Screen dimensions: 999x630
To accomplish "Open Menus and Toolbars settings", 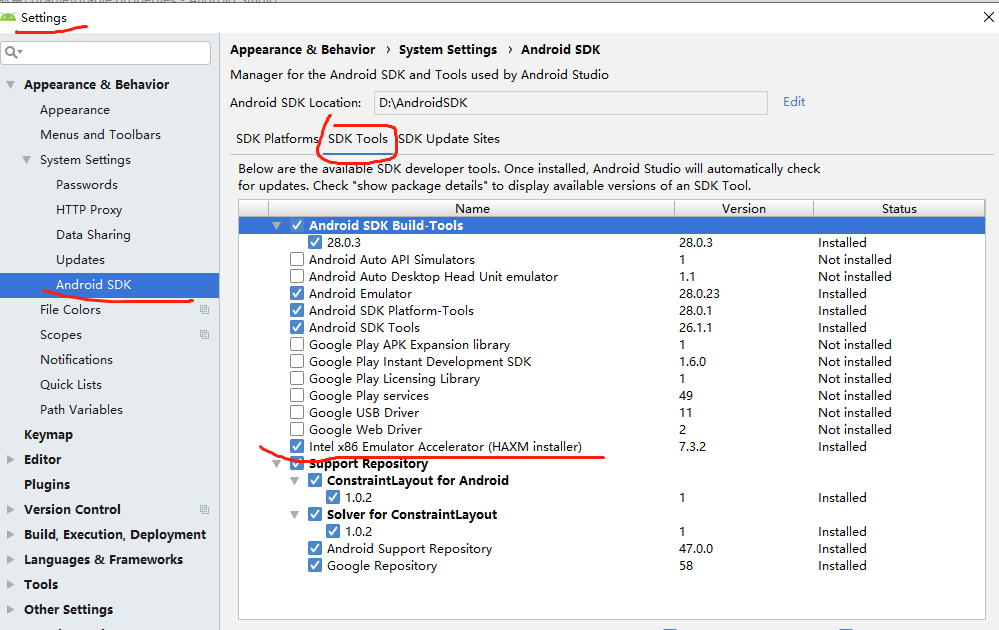I will click(101, 134).
